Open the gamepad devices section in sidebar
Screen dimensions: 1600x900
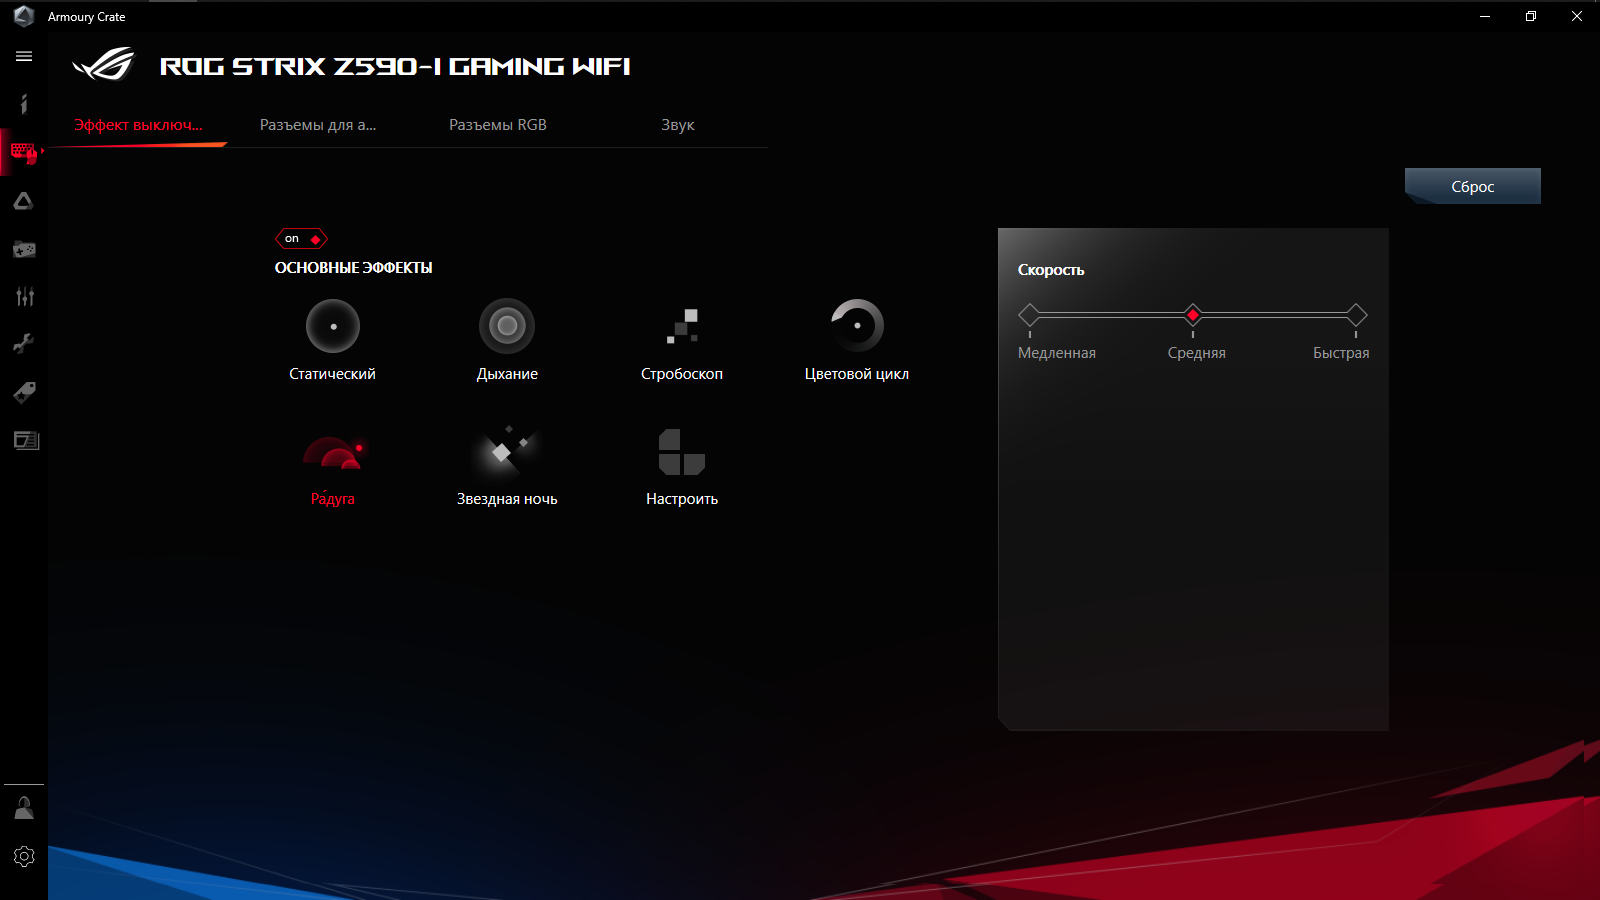(24, 248)
